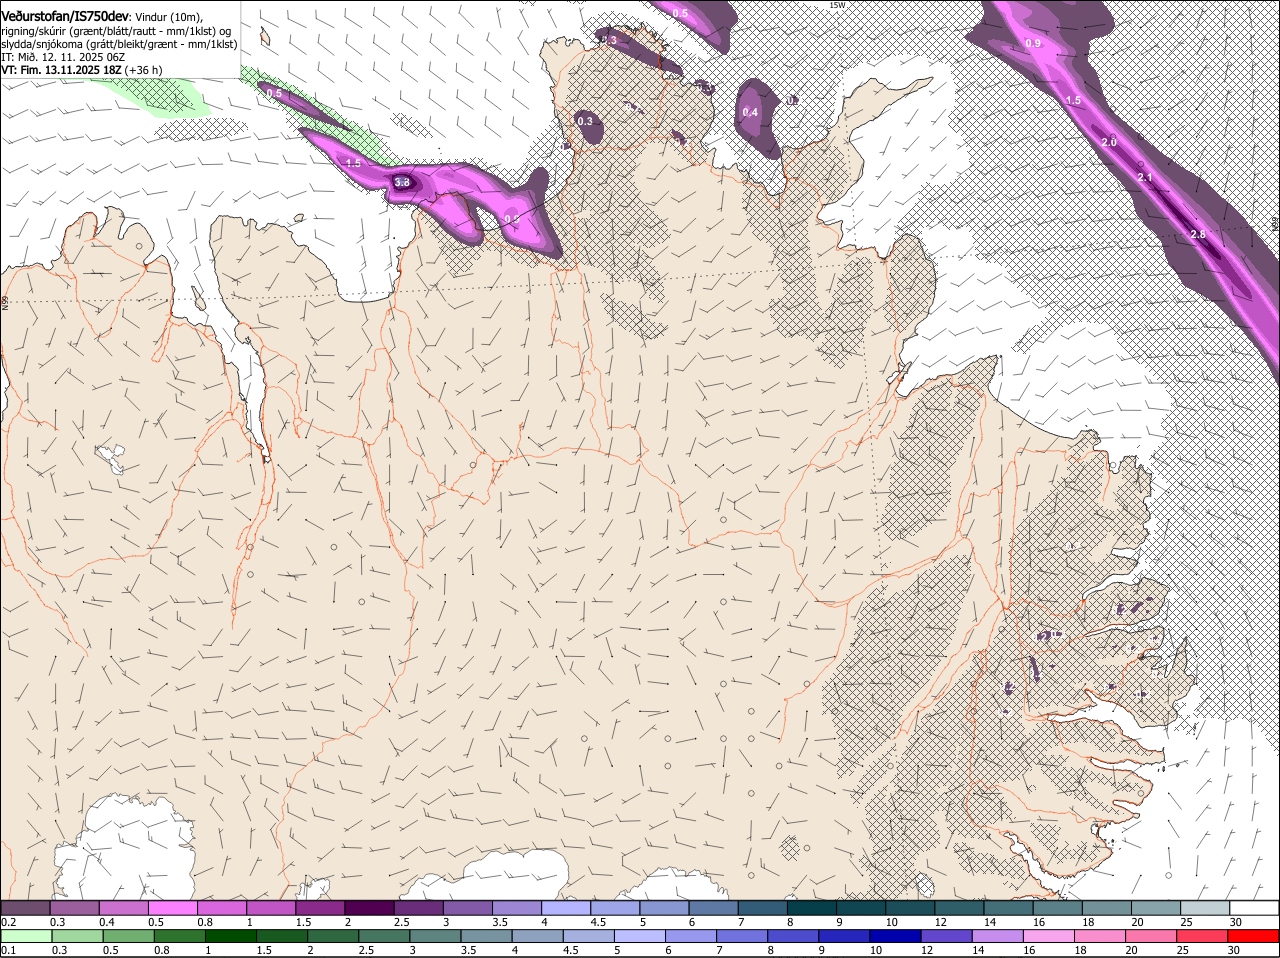Select lower legend green swatch labeled 0.5
Screen dimensions: 1280x958
coord(129,936)
